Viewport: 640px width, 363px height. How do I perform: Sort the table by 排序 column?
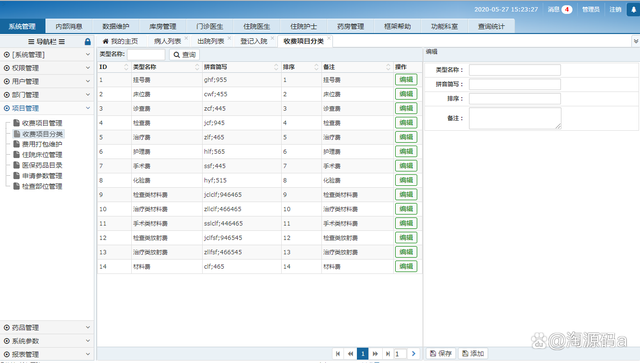coord(316,67)
